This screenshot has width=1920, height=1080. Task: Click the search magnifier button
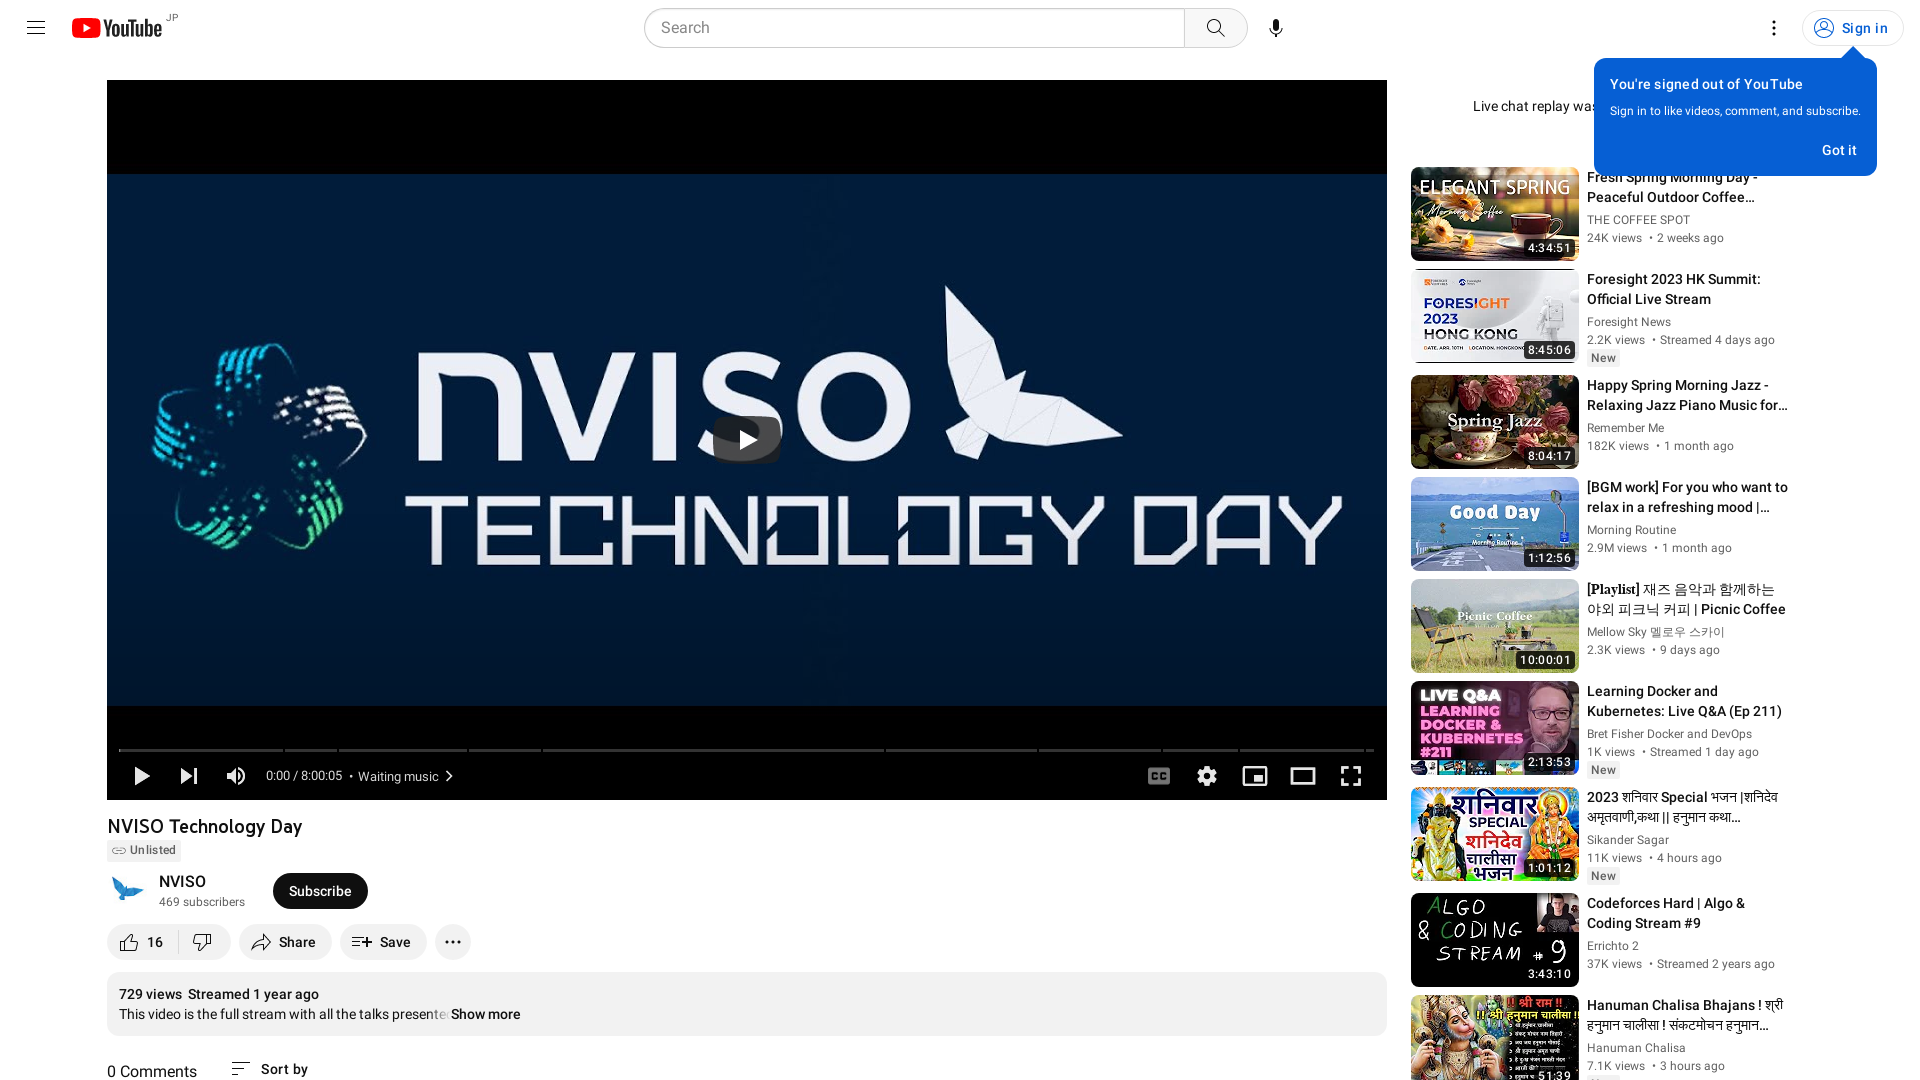1215,28
